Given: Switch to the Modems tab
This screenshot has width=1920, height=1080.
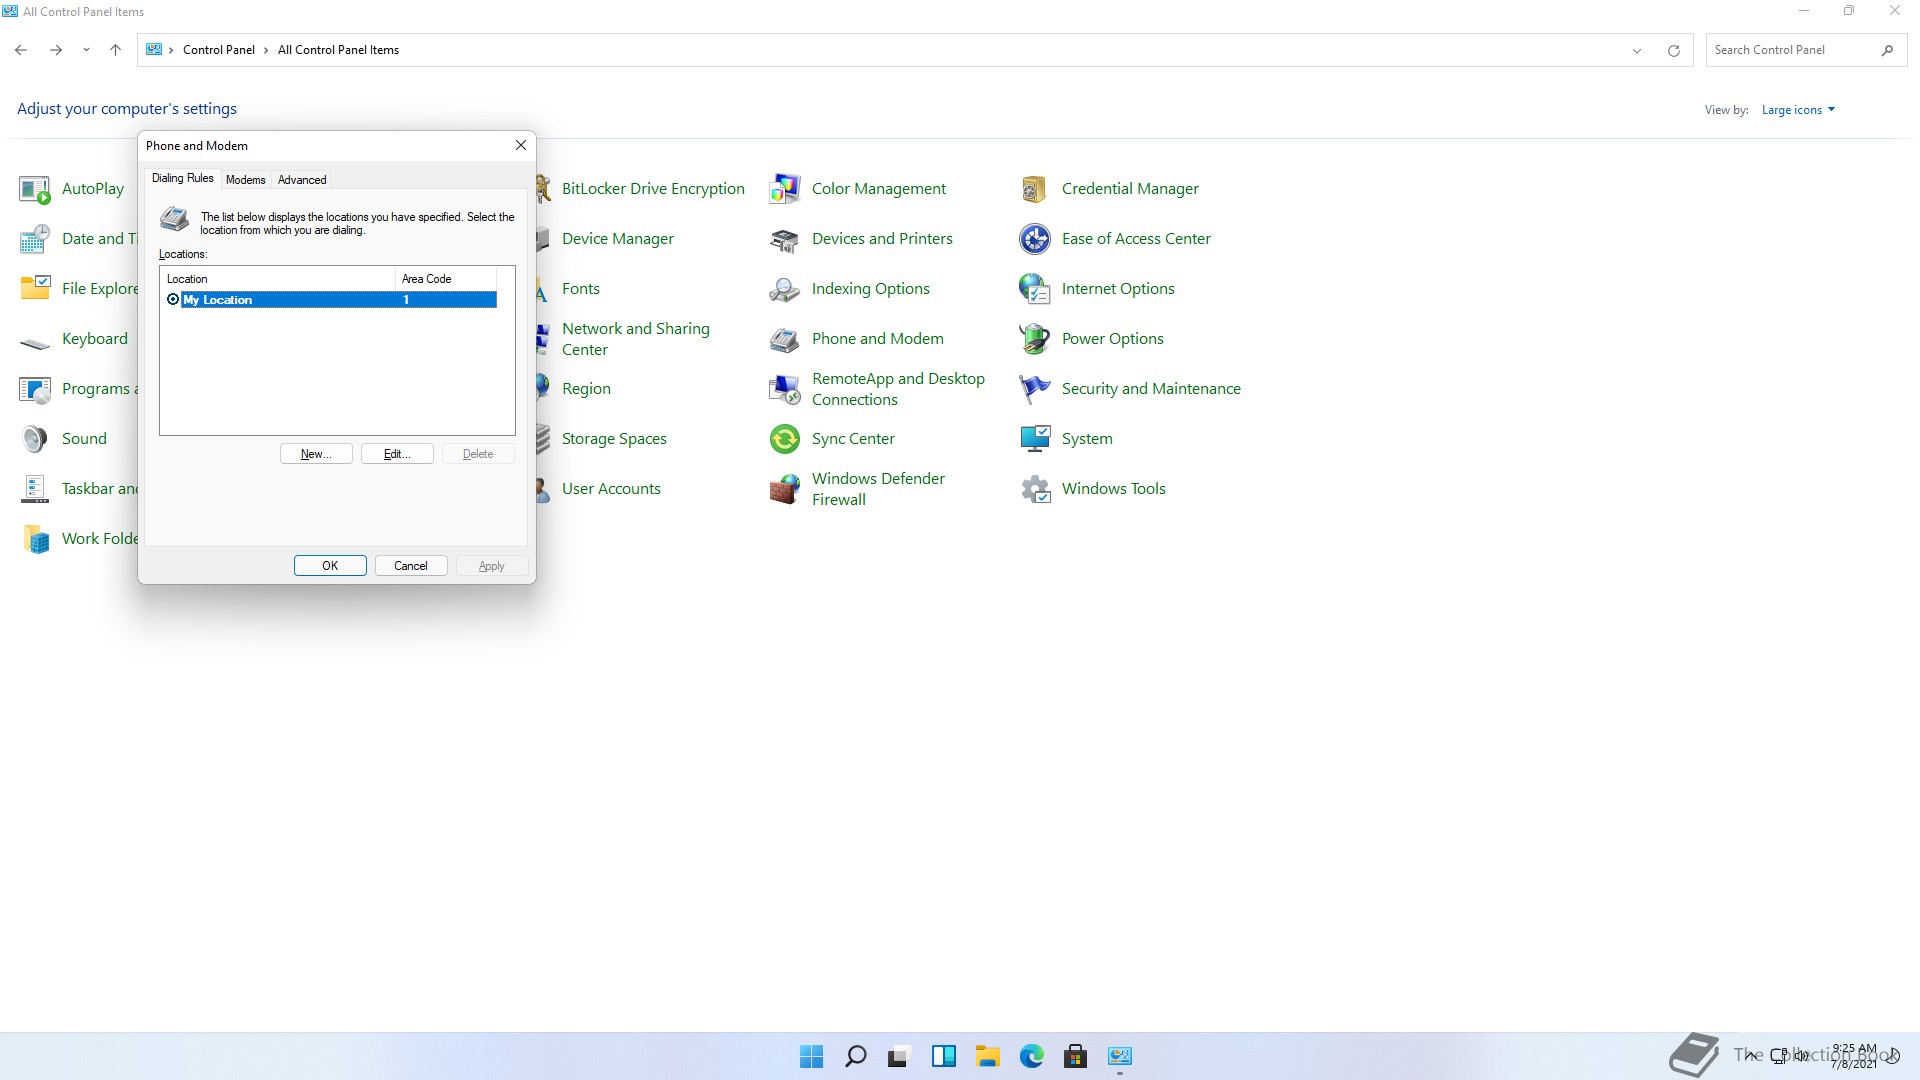Looking at the screenshot, I should pos(245,180).
